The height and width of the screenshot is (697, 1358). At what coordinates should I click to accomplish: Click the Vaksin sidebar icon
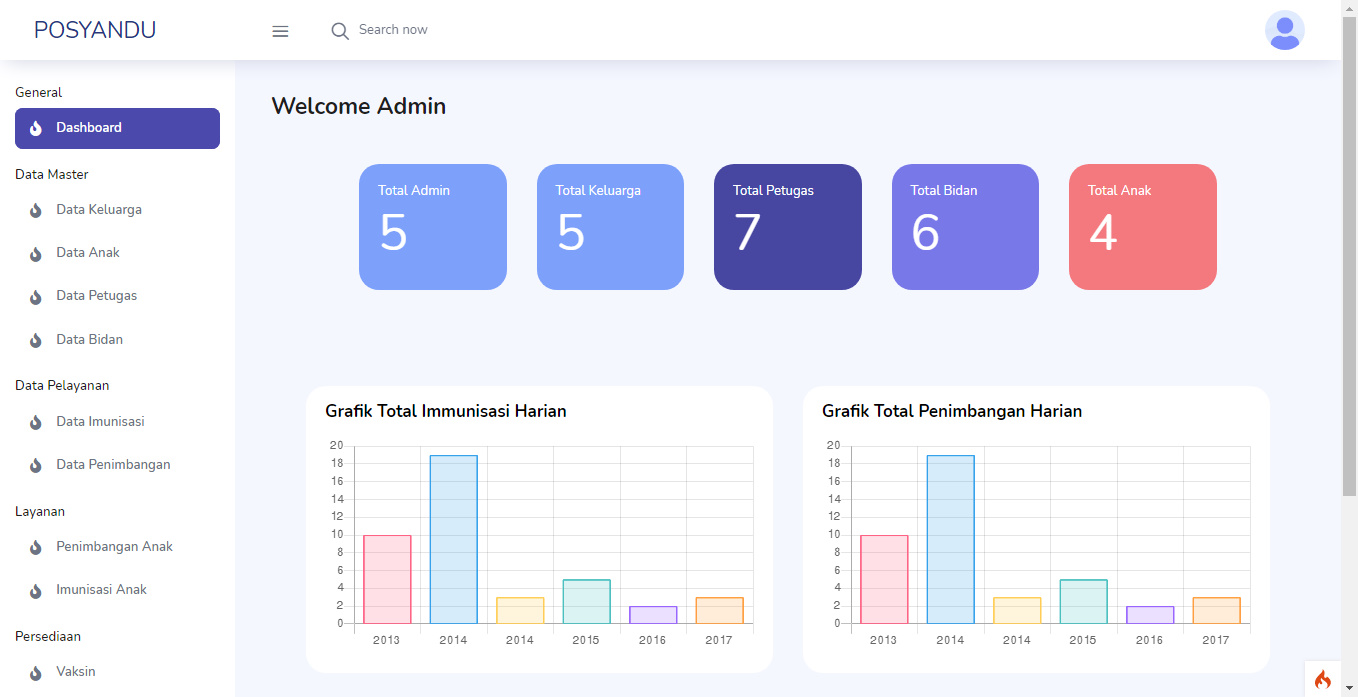pos(37,671)
